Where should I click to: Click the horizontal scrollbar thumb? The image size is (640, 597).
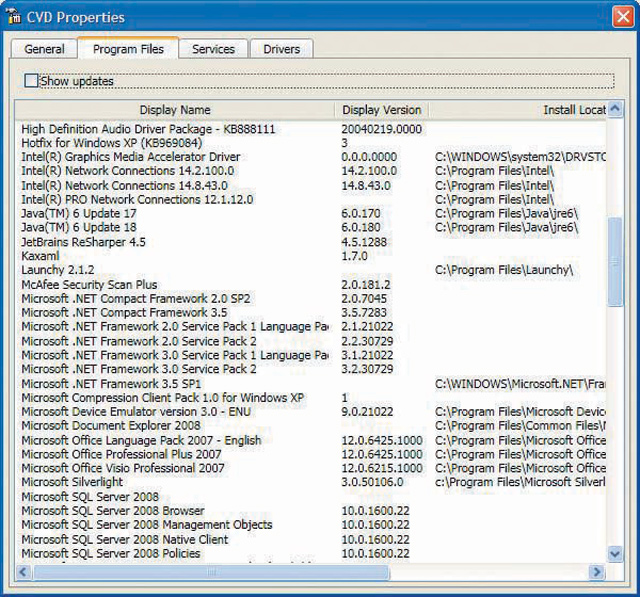(211, 572)
